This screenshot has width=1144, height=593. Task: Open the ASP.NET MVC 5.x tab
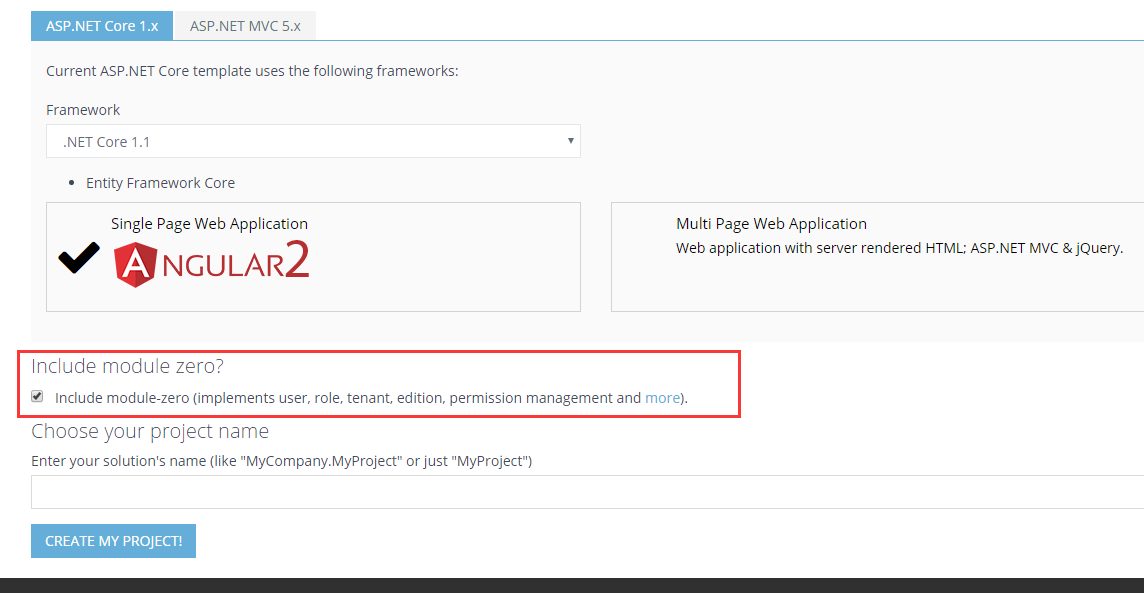coord(245,26)
